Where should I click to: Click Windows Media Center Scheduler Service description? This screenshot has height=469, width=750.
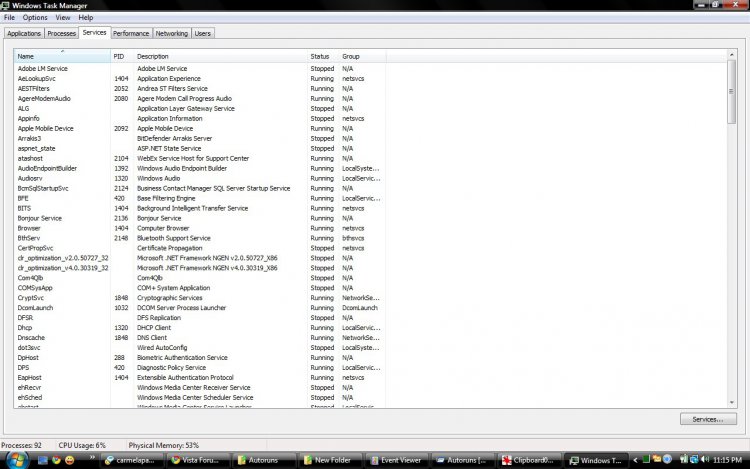coord(195,398)
